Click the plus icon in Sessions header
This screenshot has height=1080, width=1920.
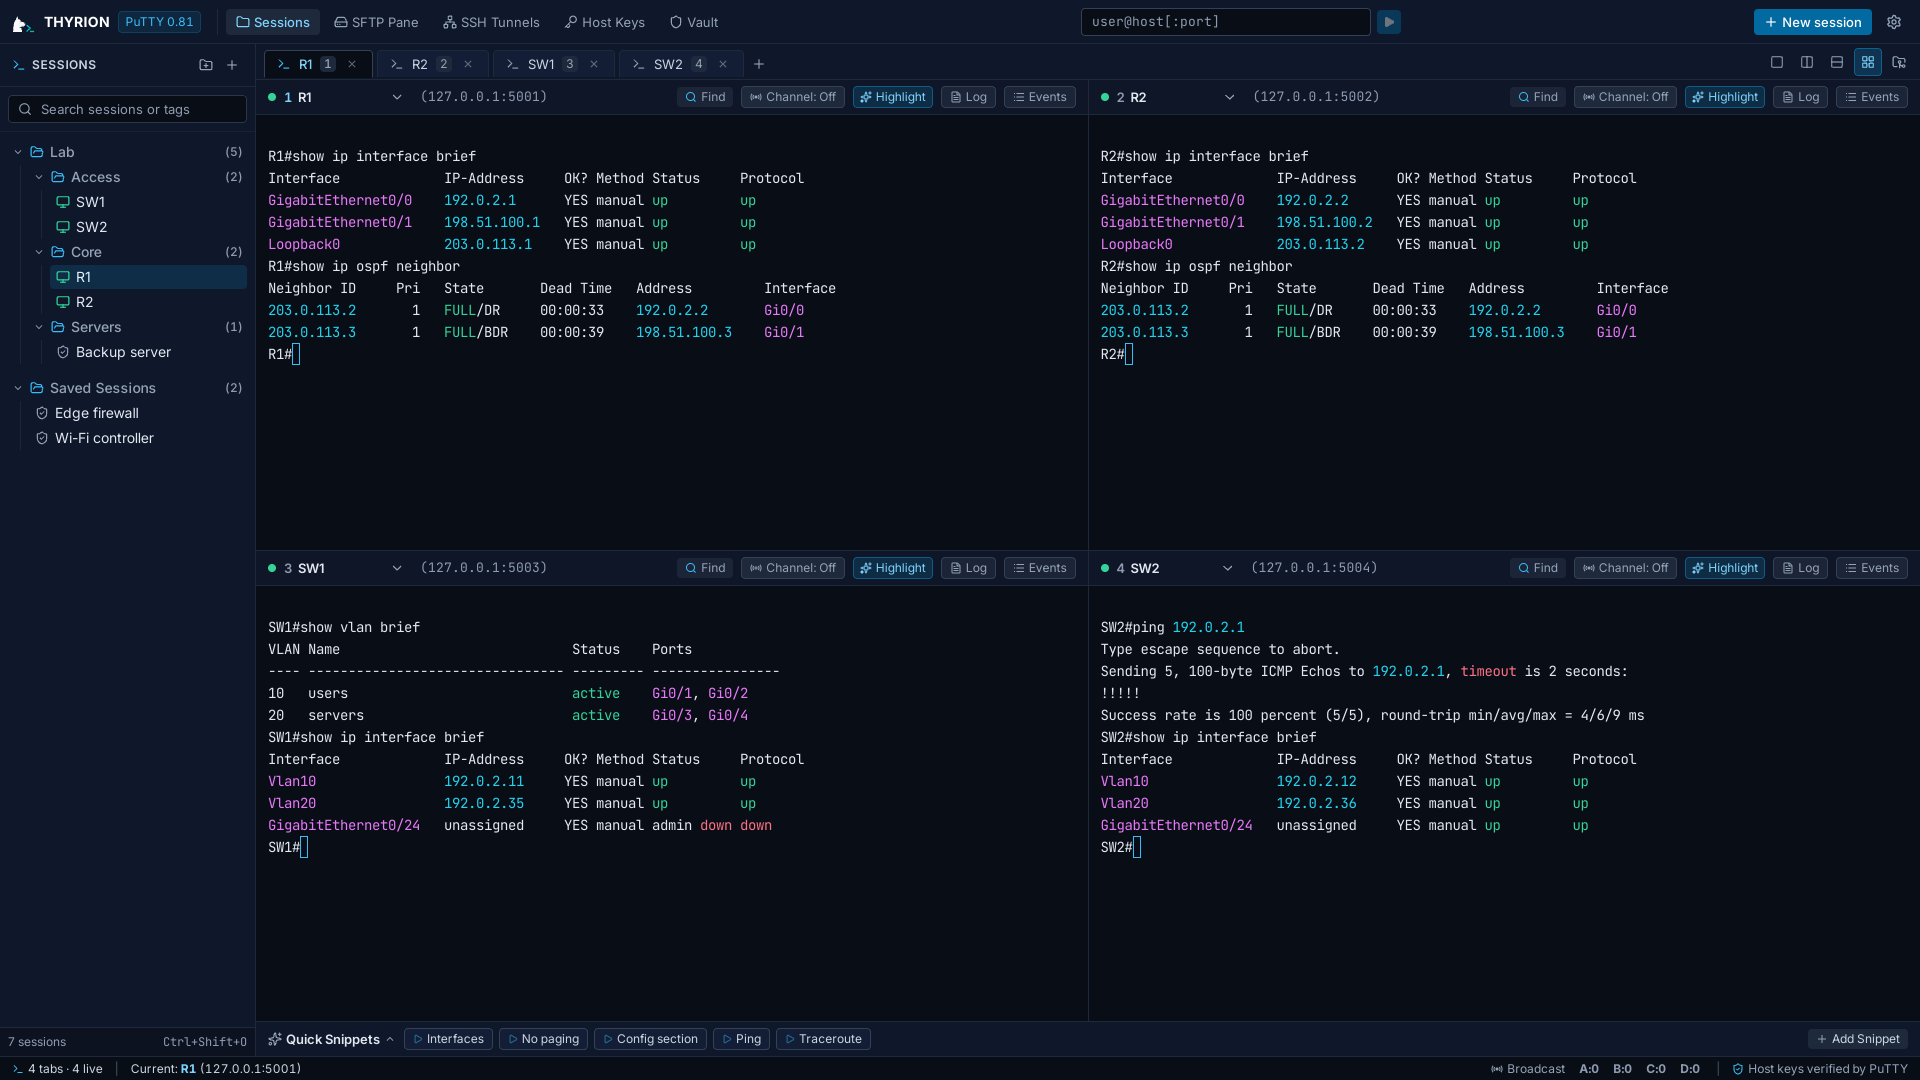tap(232, 65)
